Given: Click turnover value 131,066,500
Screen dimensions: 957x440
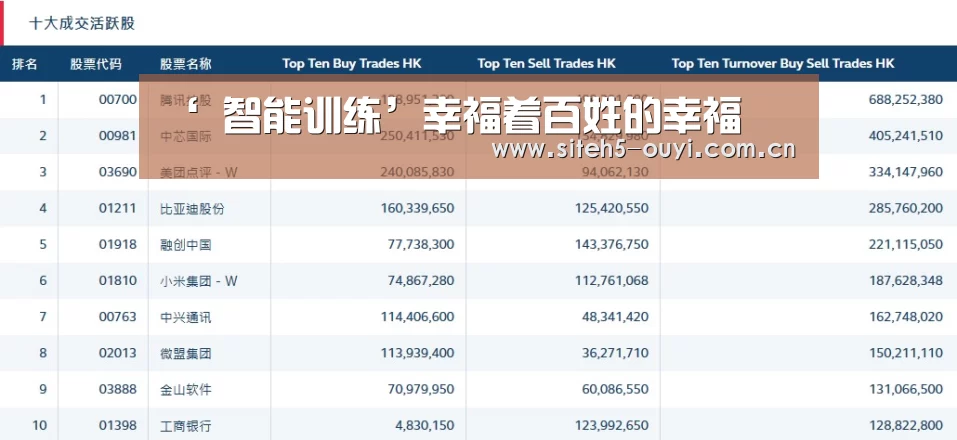Looking at the screenshot, I should click(x=906, y=389).
